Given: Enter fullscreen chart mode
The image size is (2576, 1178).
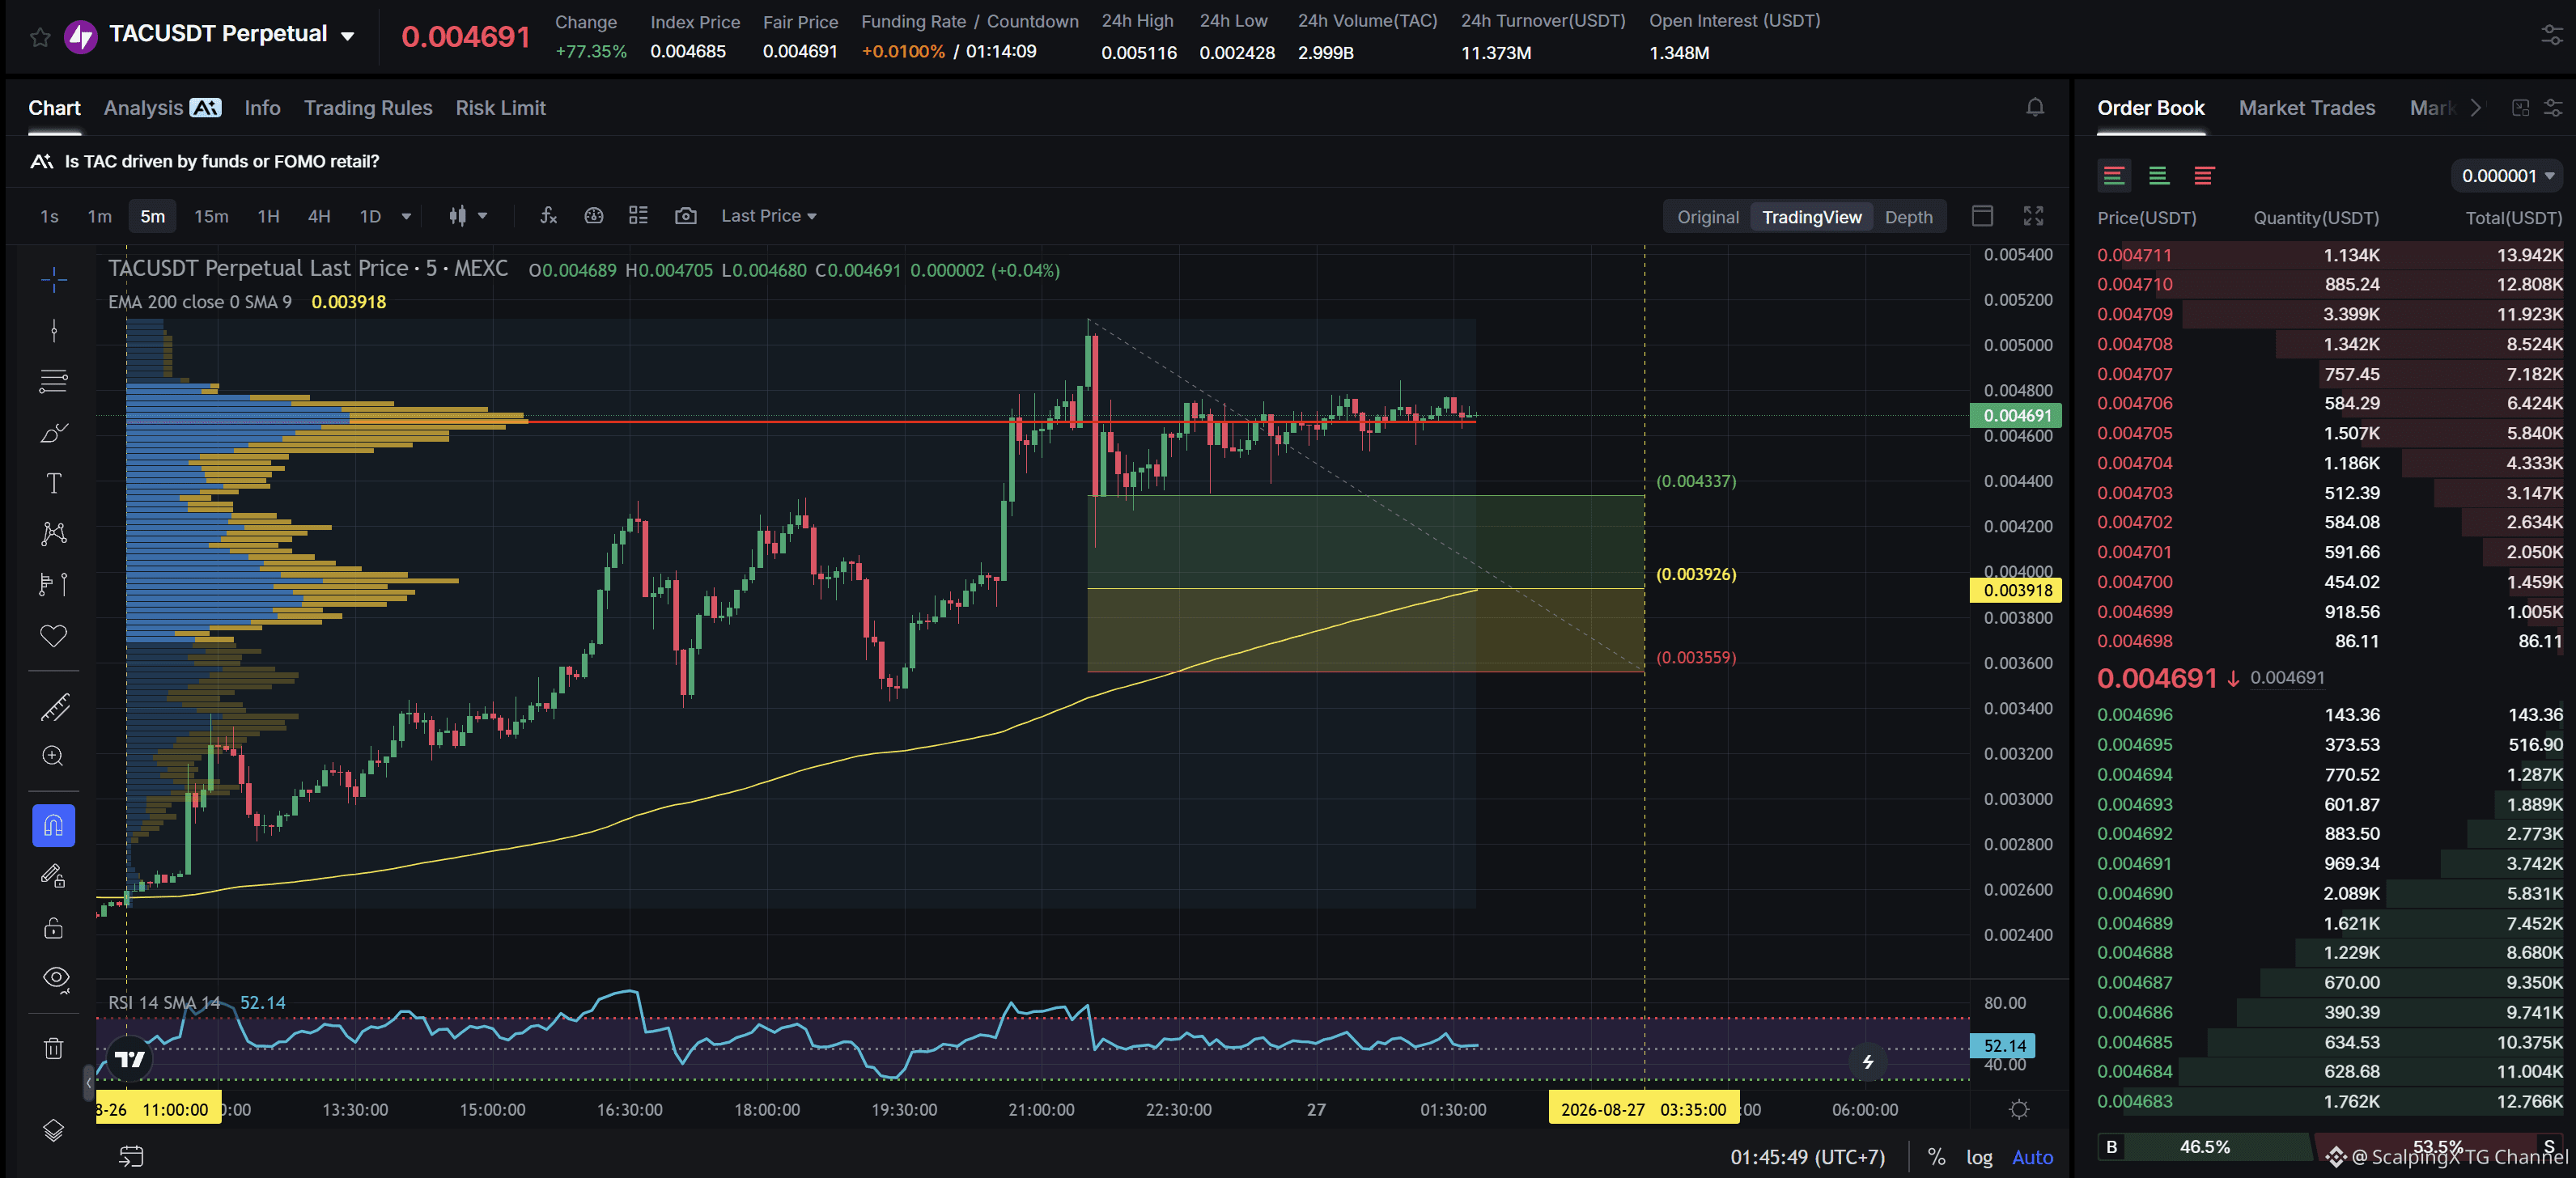Looking at the screenshot, I should (2033, 215).
